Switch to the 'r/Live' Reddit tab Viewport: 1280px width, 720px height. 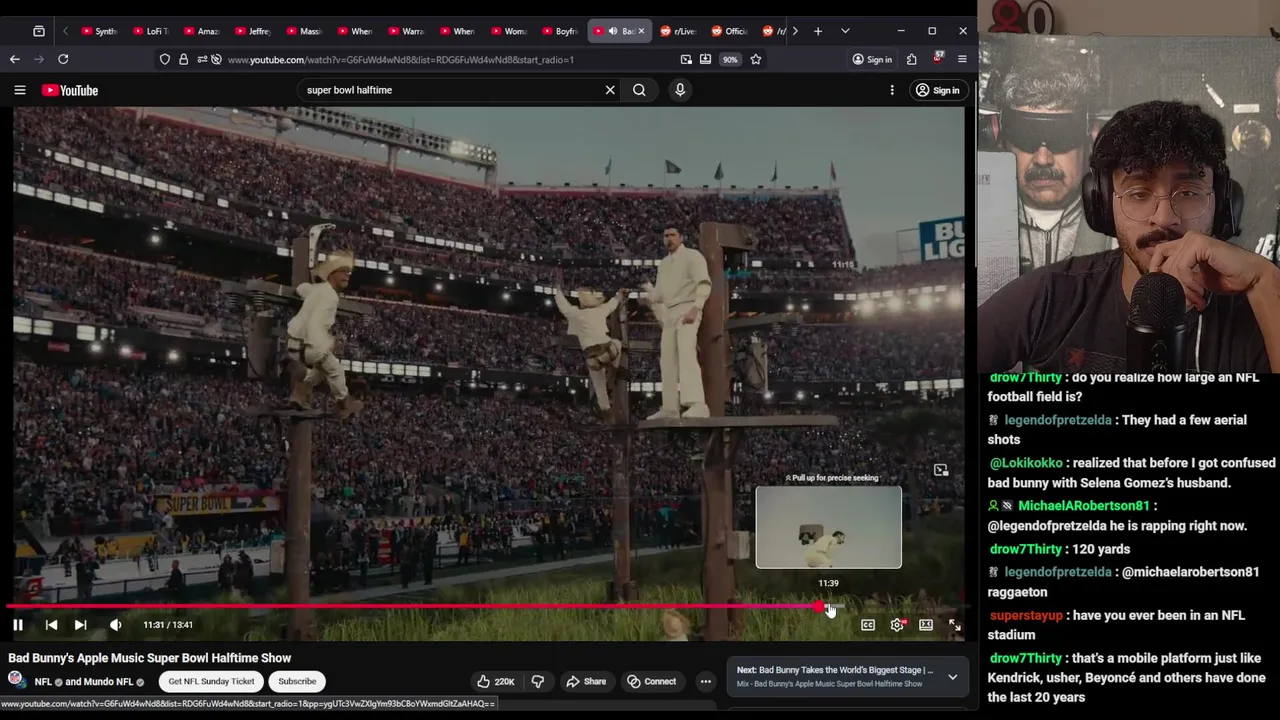[x=678, y=31]
